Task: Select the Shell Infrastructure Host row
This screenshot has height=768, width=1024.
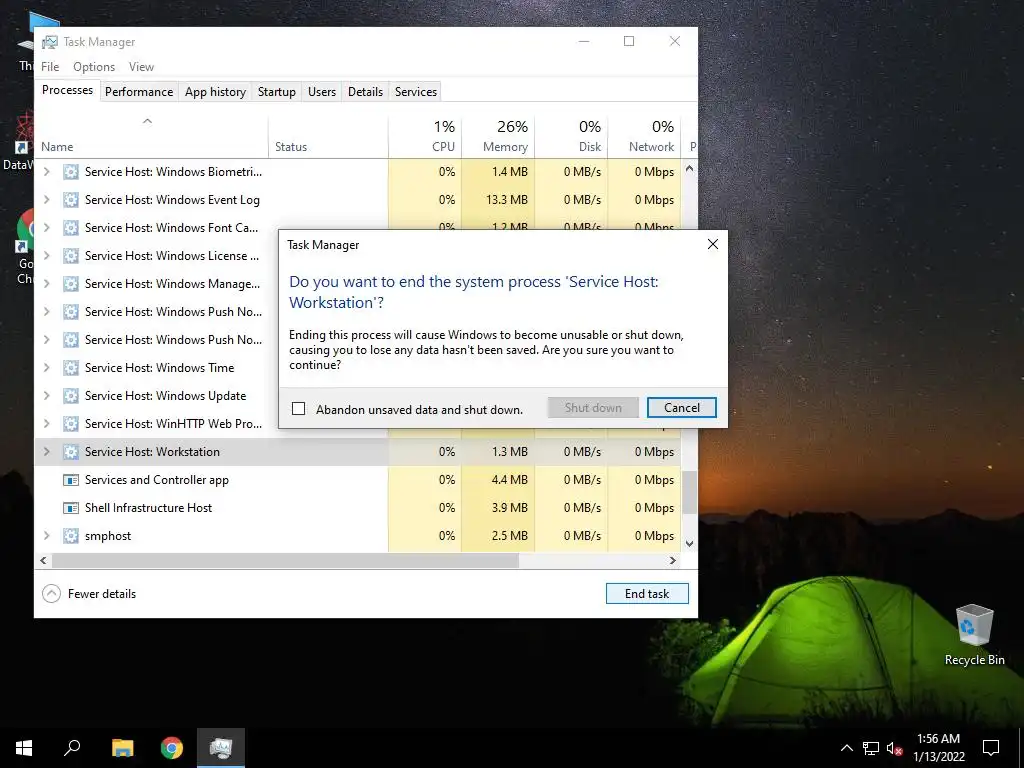Action: click(358, 508)
